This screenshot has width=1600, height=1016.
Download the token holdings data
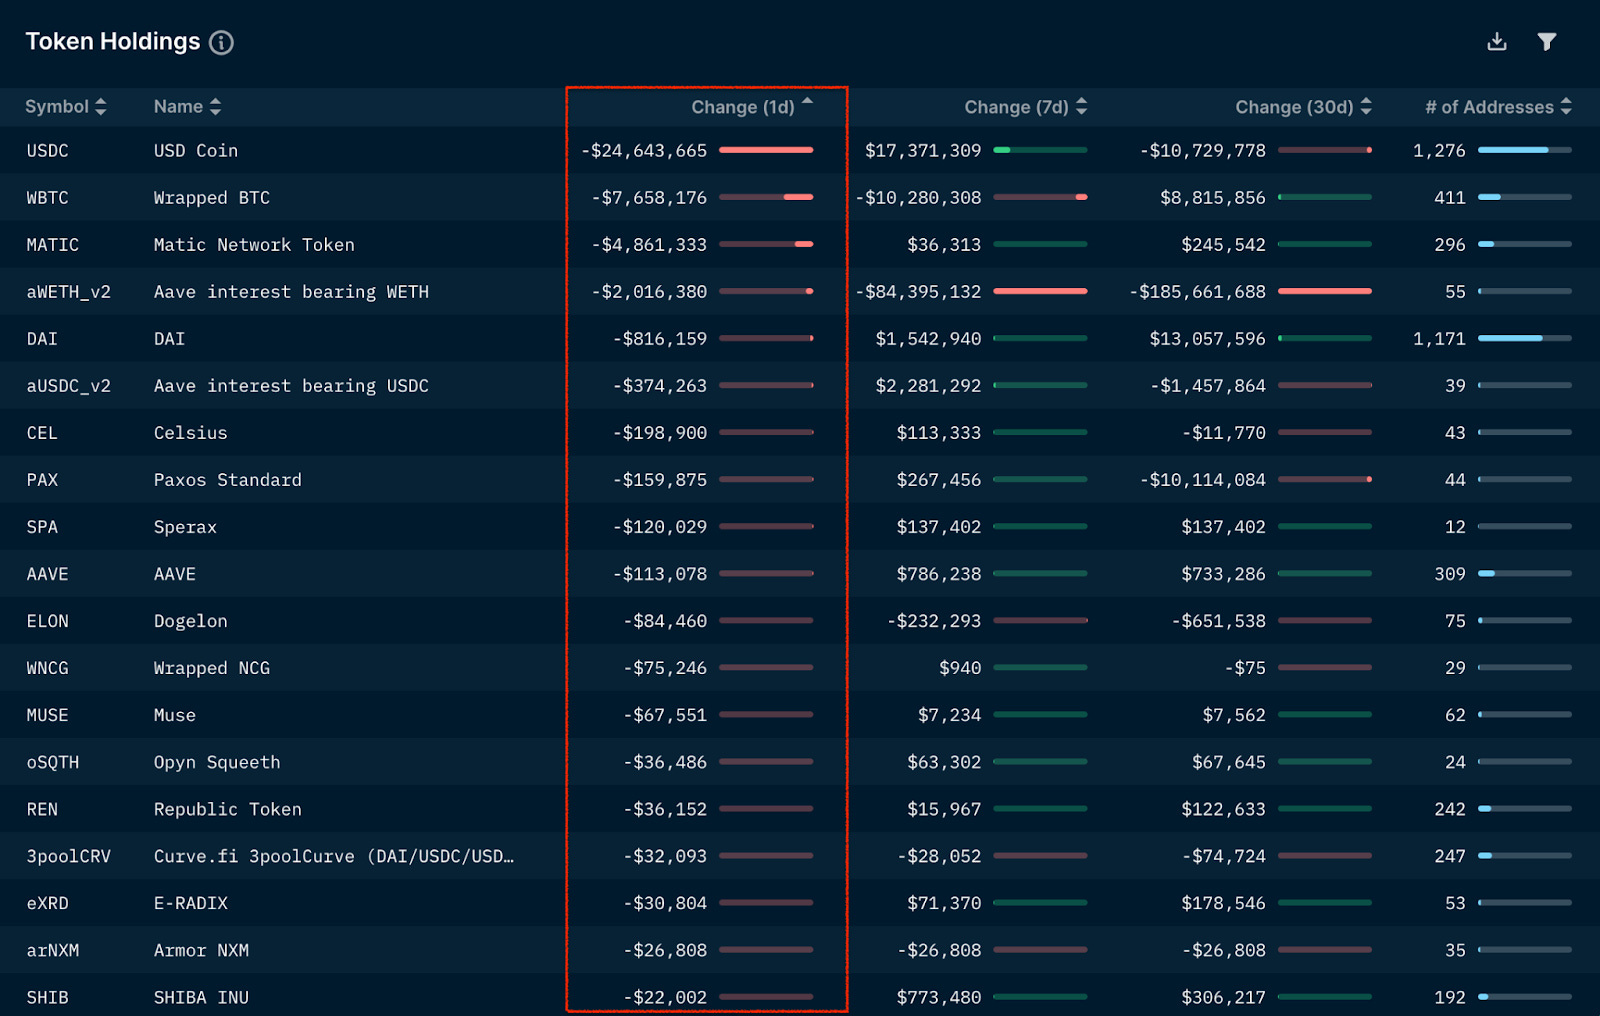pos(1497,41)
